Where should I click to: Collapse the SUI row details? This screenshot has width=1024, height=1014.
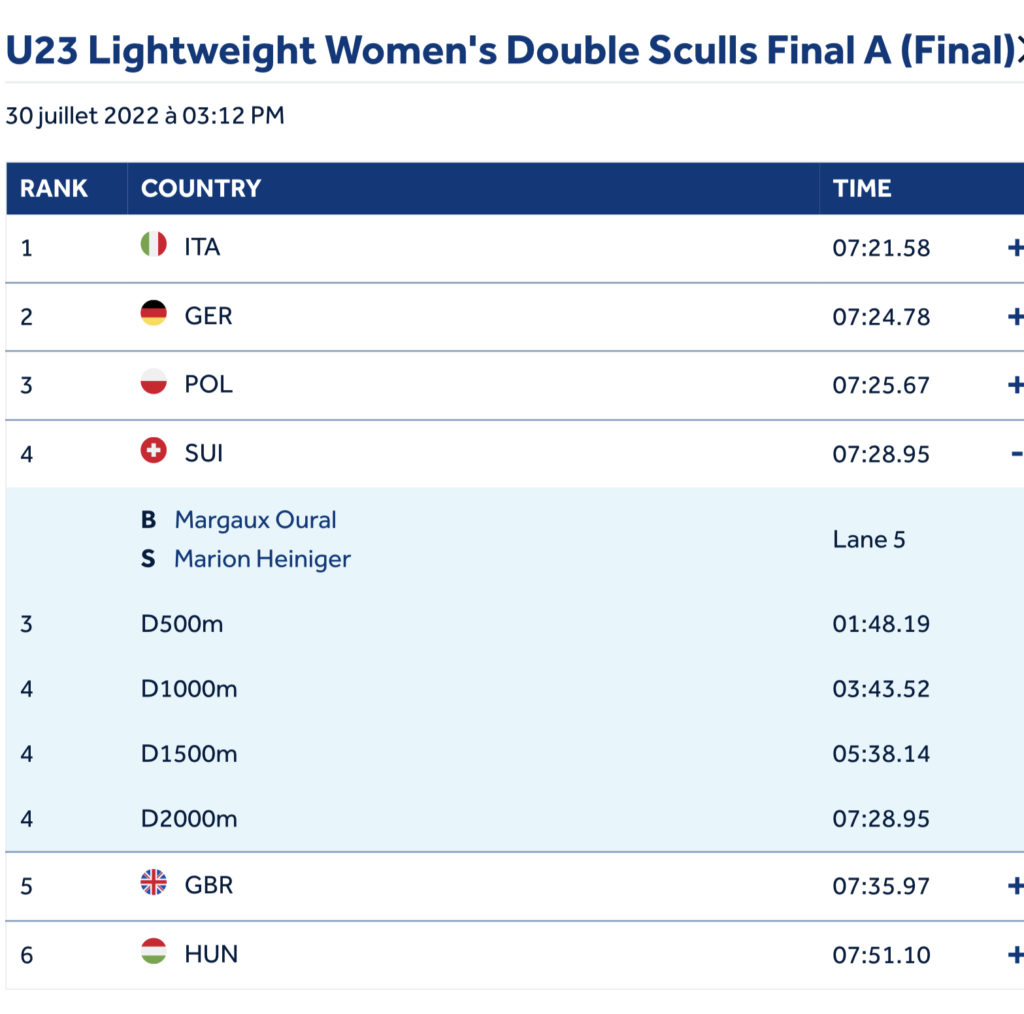(1014, 454)
